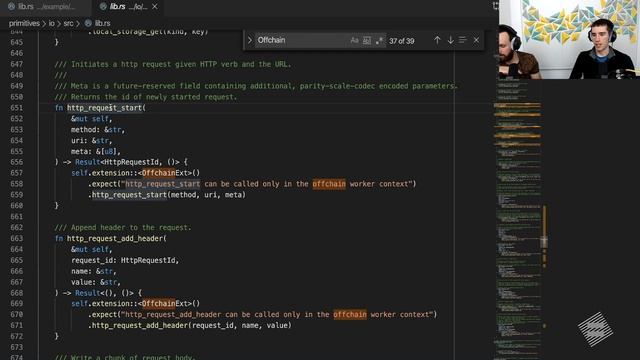Click the Rust icon on first tab
Viewport: 640px width, 360px height.
pyautogui.click(x=11, y=7)
